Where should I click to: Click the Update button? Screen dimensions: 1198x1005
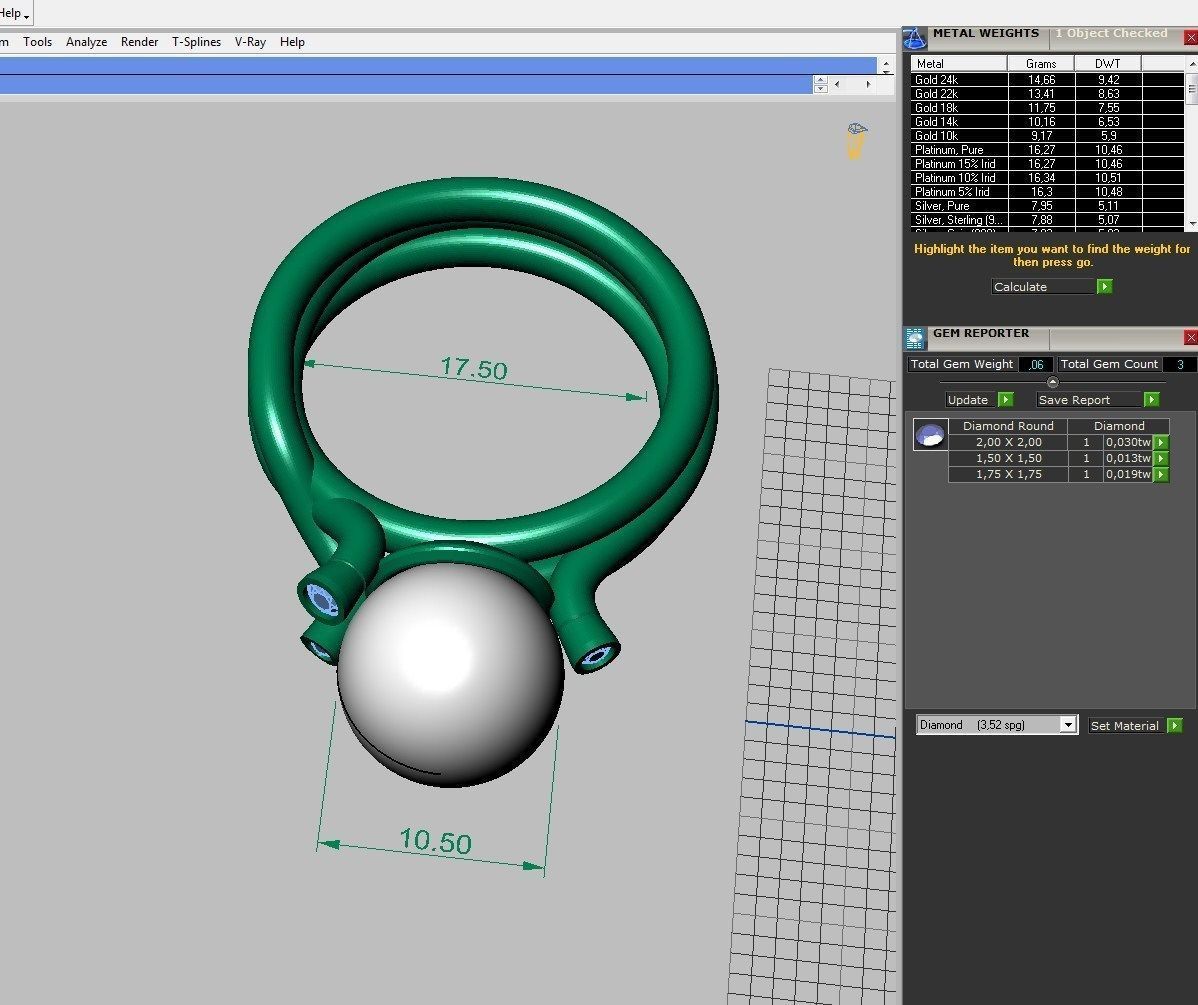(972, 400)
